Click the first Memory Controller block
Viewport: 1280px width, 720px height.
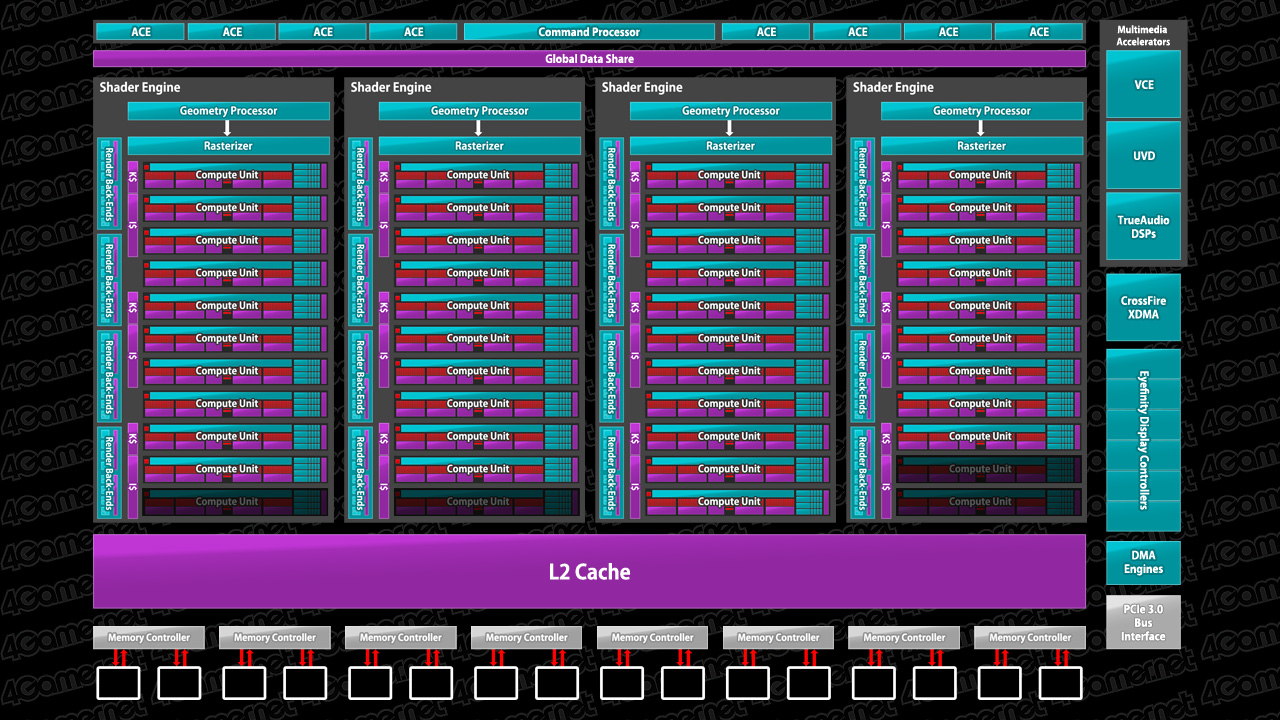point(149,637)
